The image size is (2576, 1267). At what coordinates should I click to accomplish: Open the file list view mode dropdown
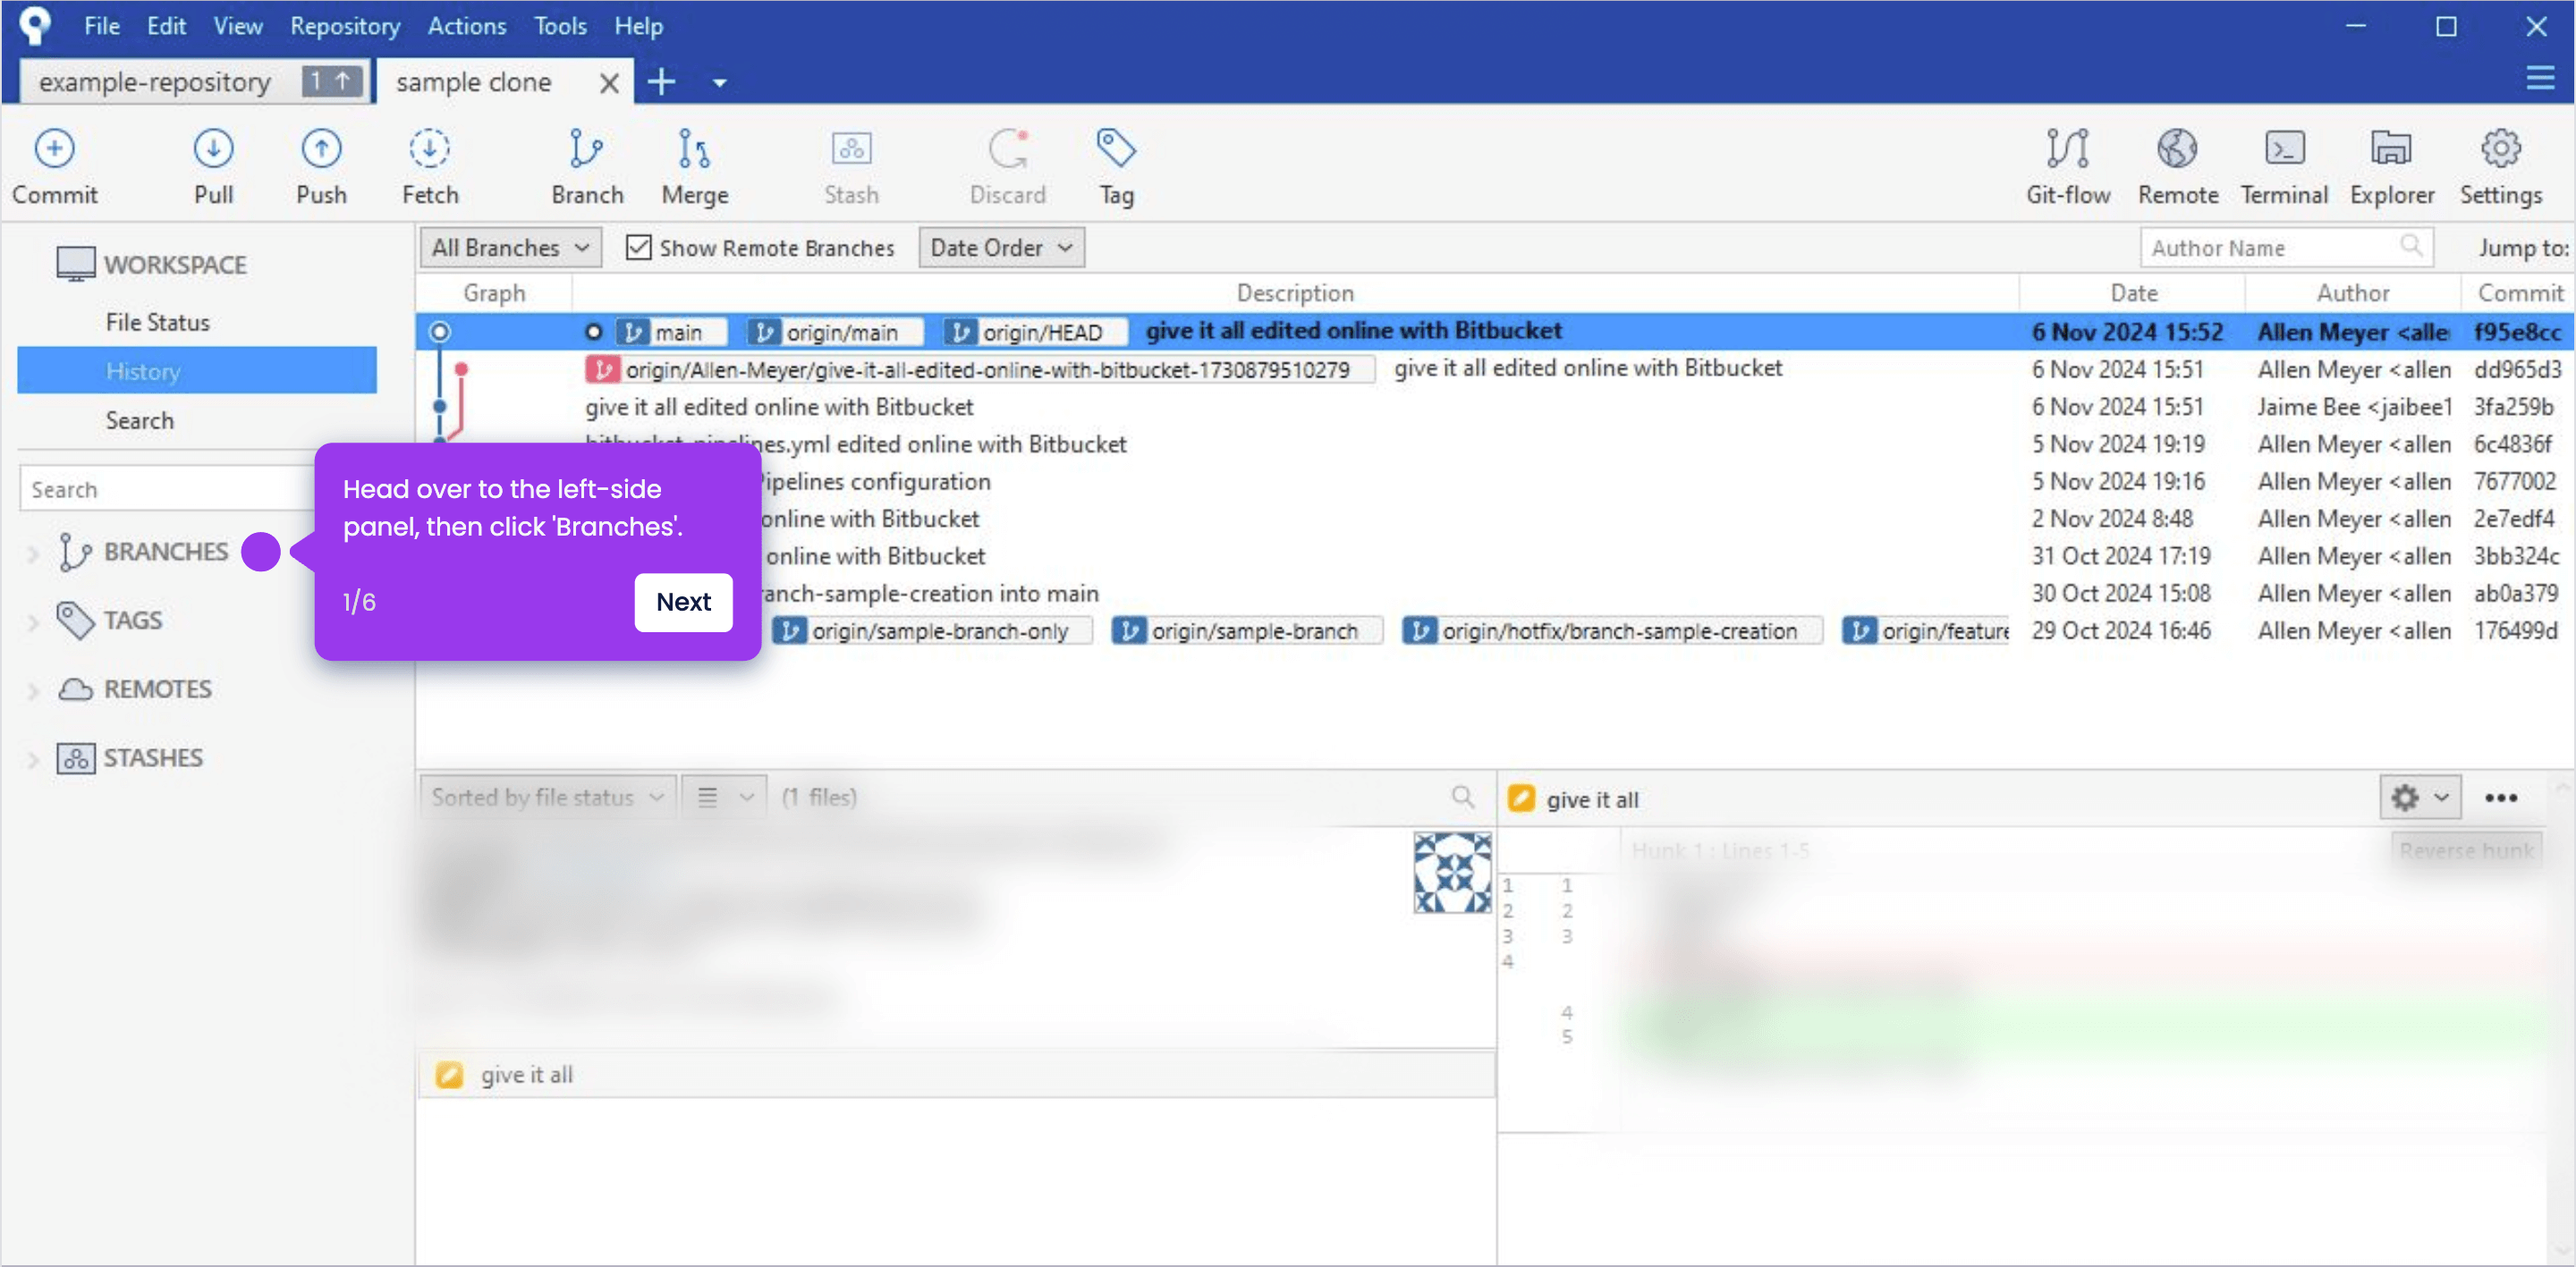724,797
